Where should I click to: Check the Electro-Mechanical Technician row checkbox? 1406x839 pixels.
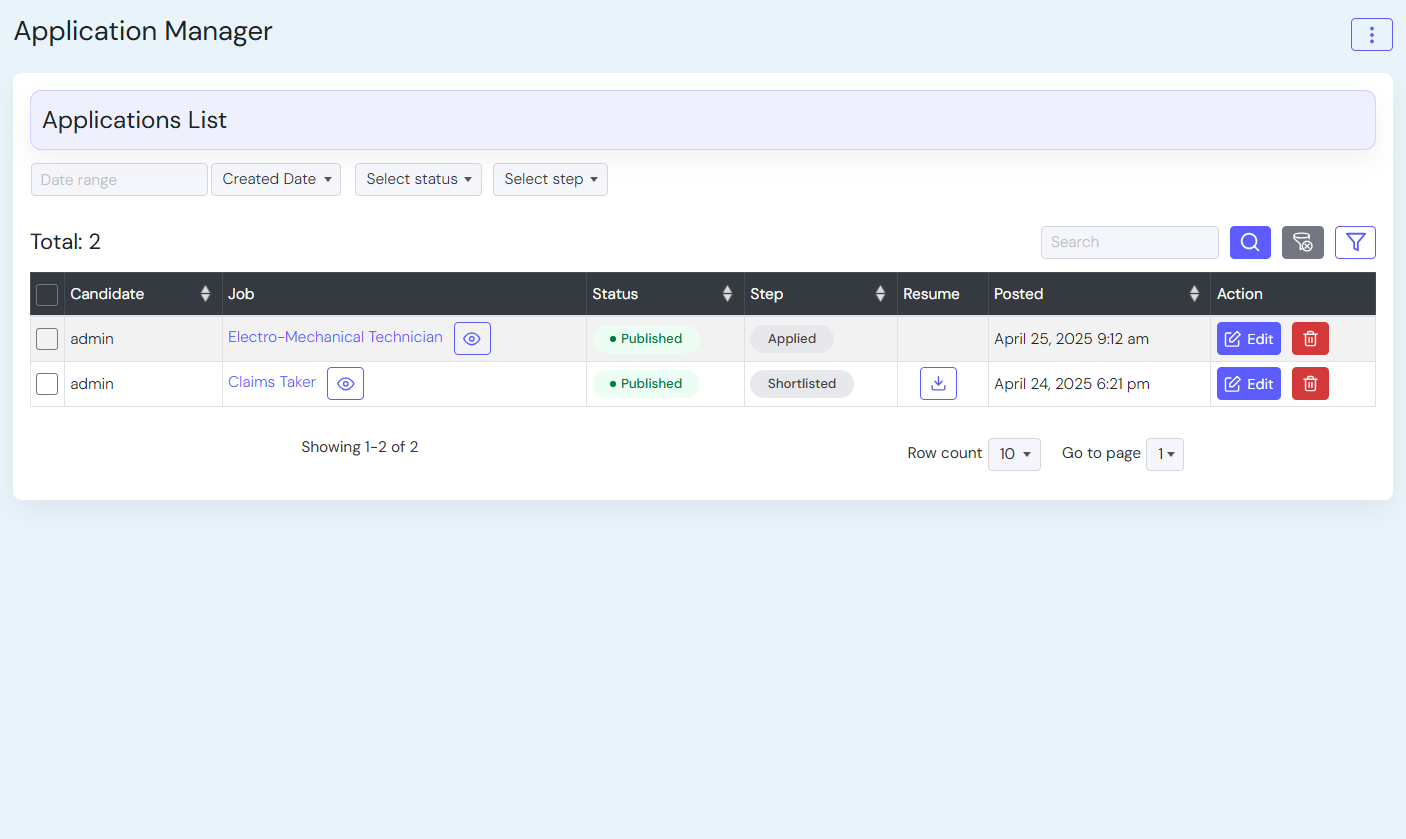pyautogui.click(x=47, y=339)
